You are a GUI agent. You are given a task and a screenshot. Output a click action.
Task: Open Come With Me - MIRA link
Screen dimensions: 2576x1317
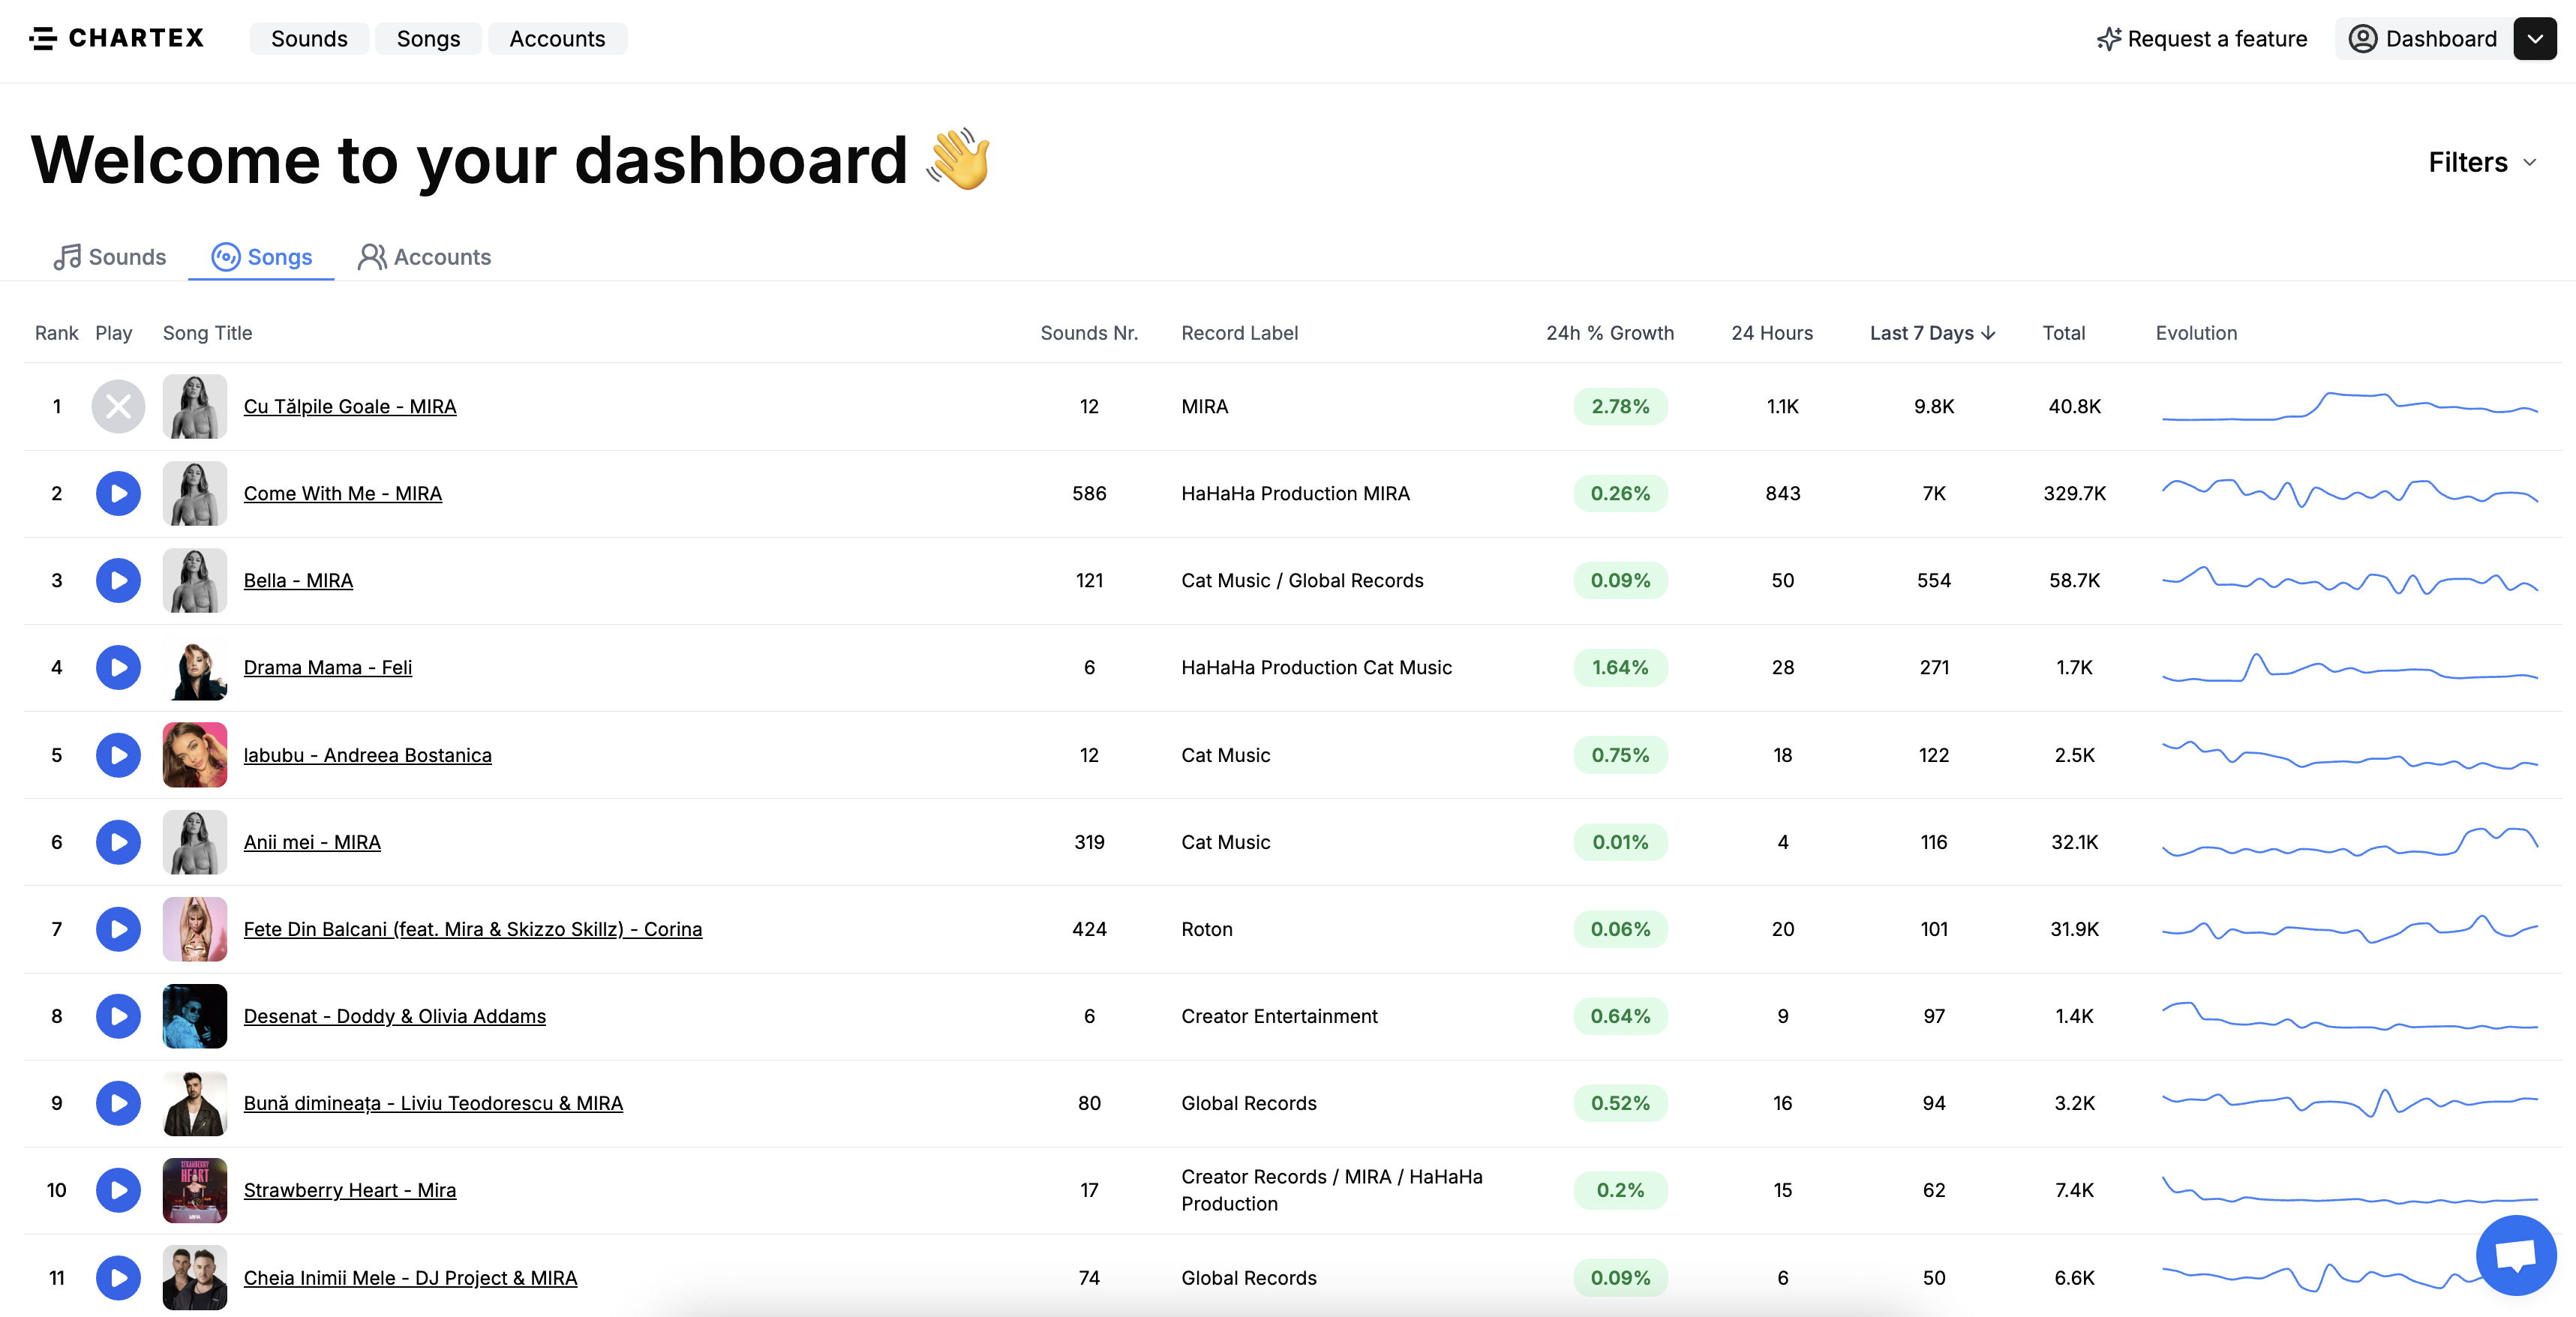click(342, 493)
